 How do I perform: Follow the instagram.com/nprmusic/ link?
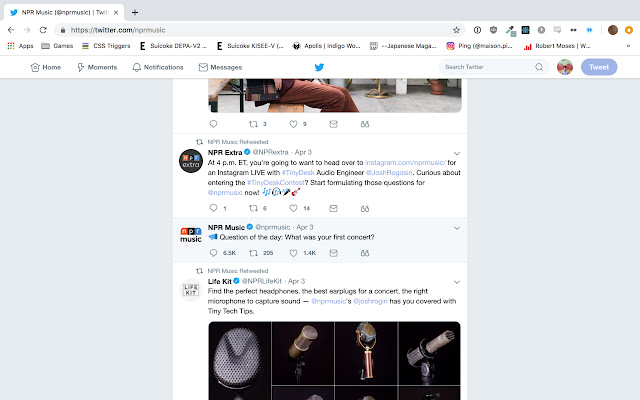click(x=405, y=162)
